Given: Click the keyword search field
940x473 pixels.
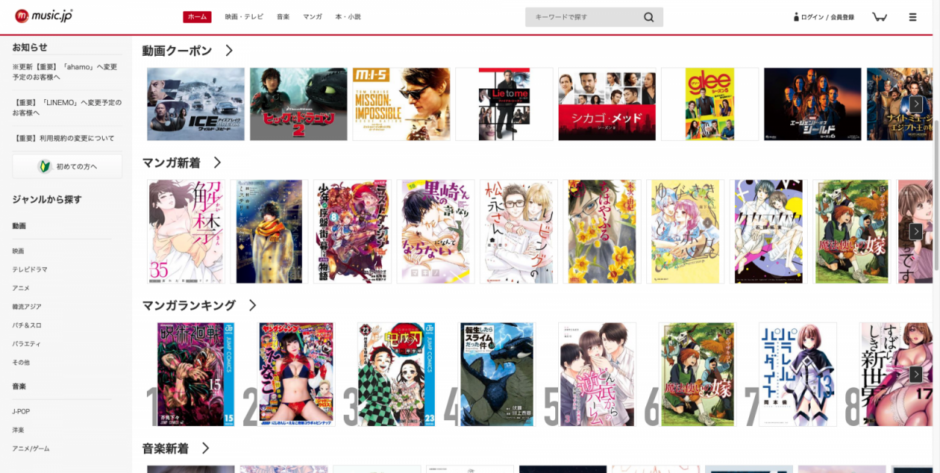Looking at the screenshot, I should tap(582, 17).
